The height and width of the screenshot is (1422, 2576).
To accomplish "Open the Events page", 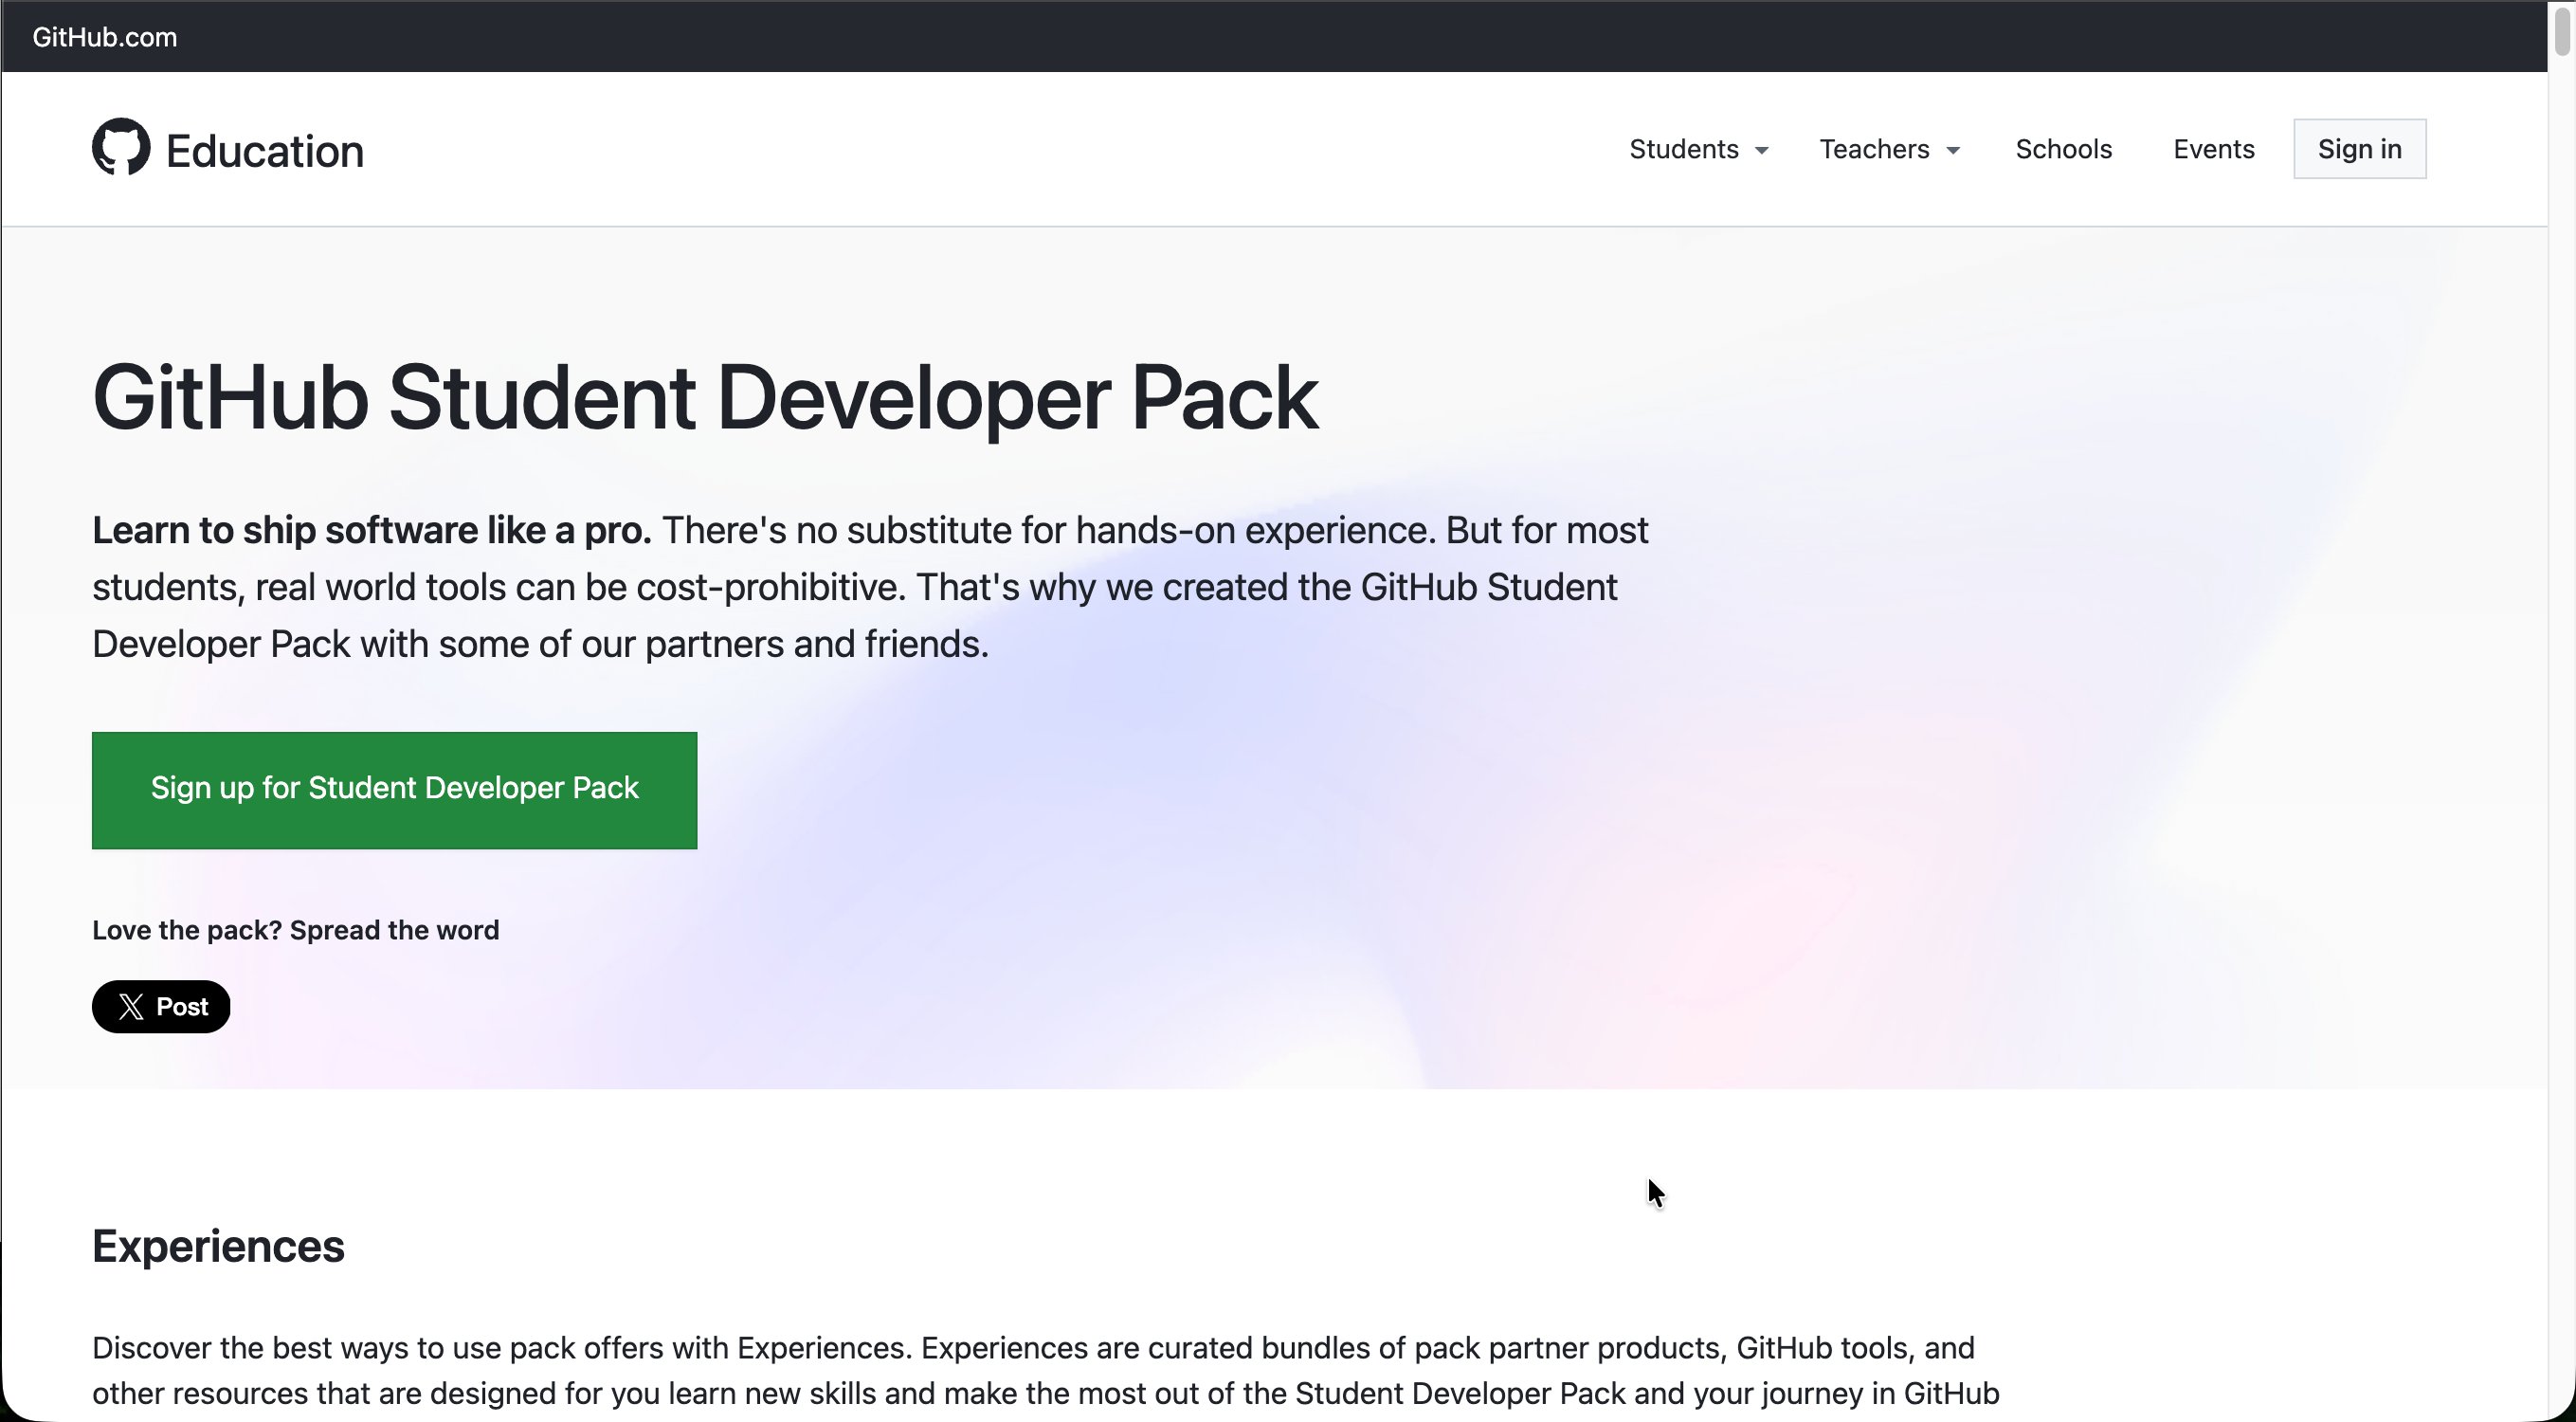I will (x=2213, y=149).
